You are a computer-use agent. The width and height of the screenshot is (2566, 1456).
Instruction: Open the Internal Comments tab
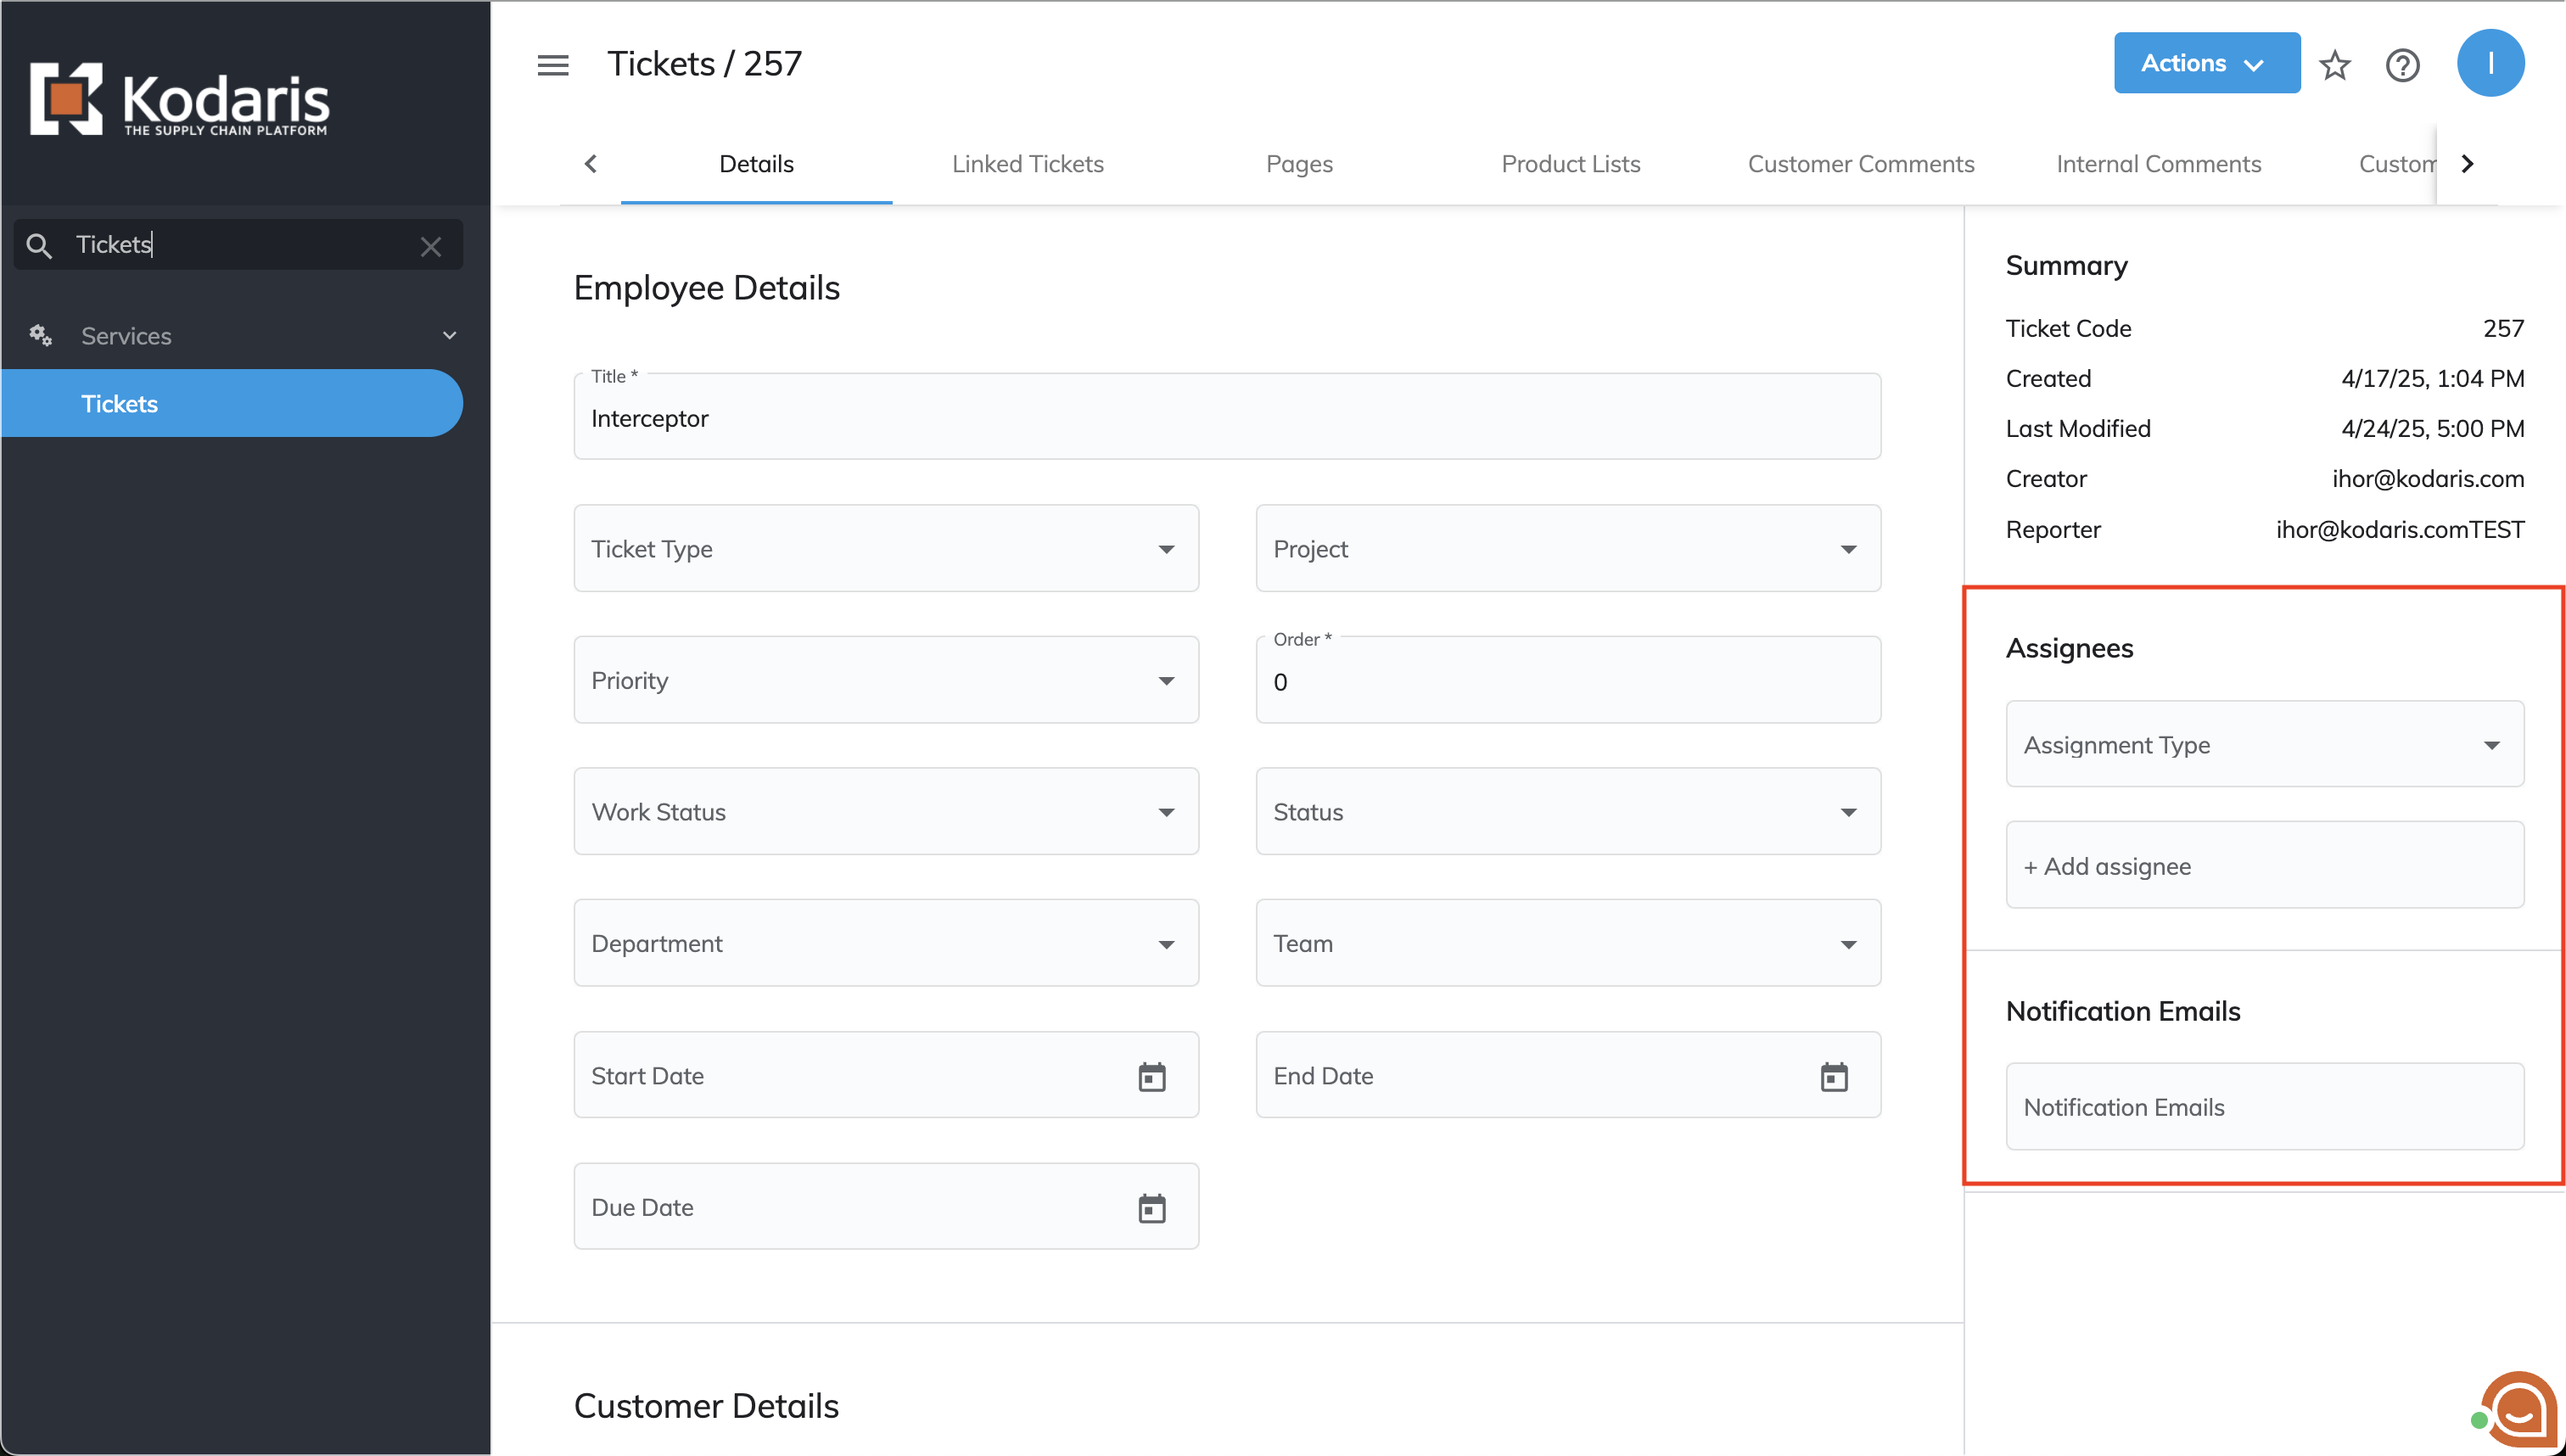click(2158, 164)
